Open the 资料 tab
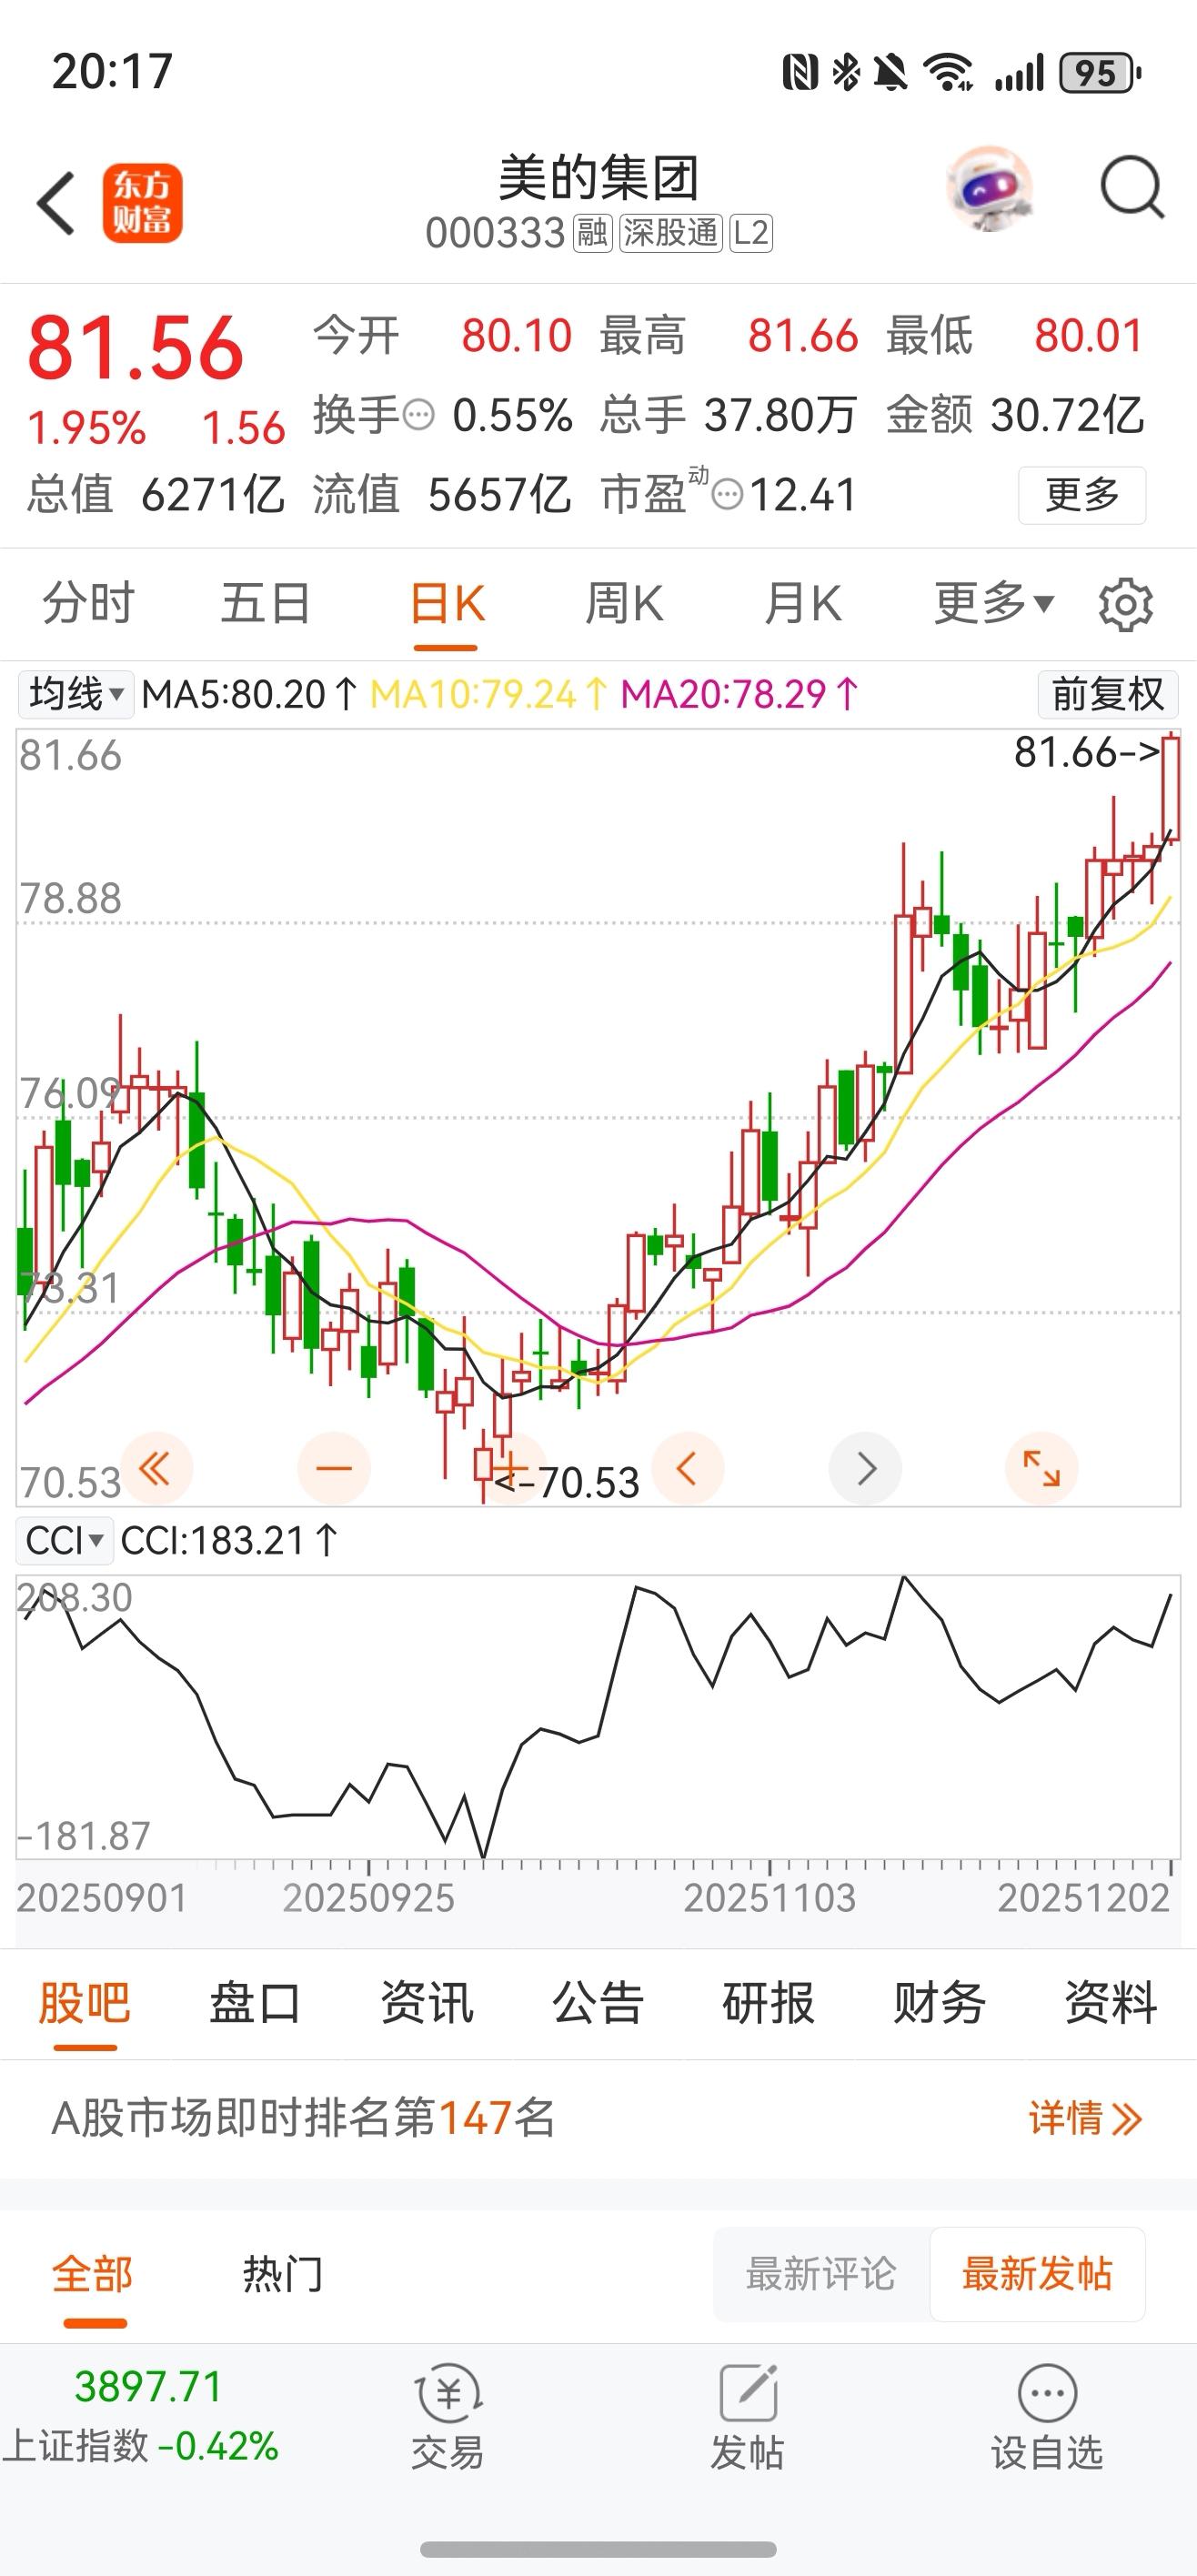Viewport: 1197px width, 2576px height. tap(1110, 2003)
